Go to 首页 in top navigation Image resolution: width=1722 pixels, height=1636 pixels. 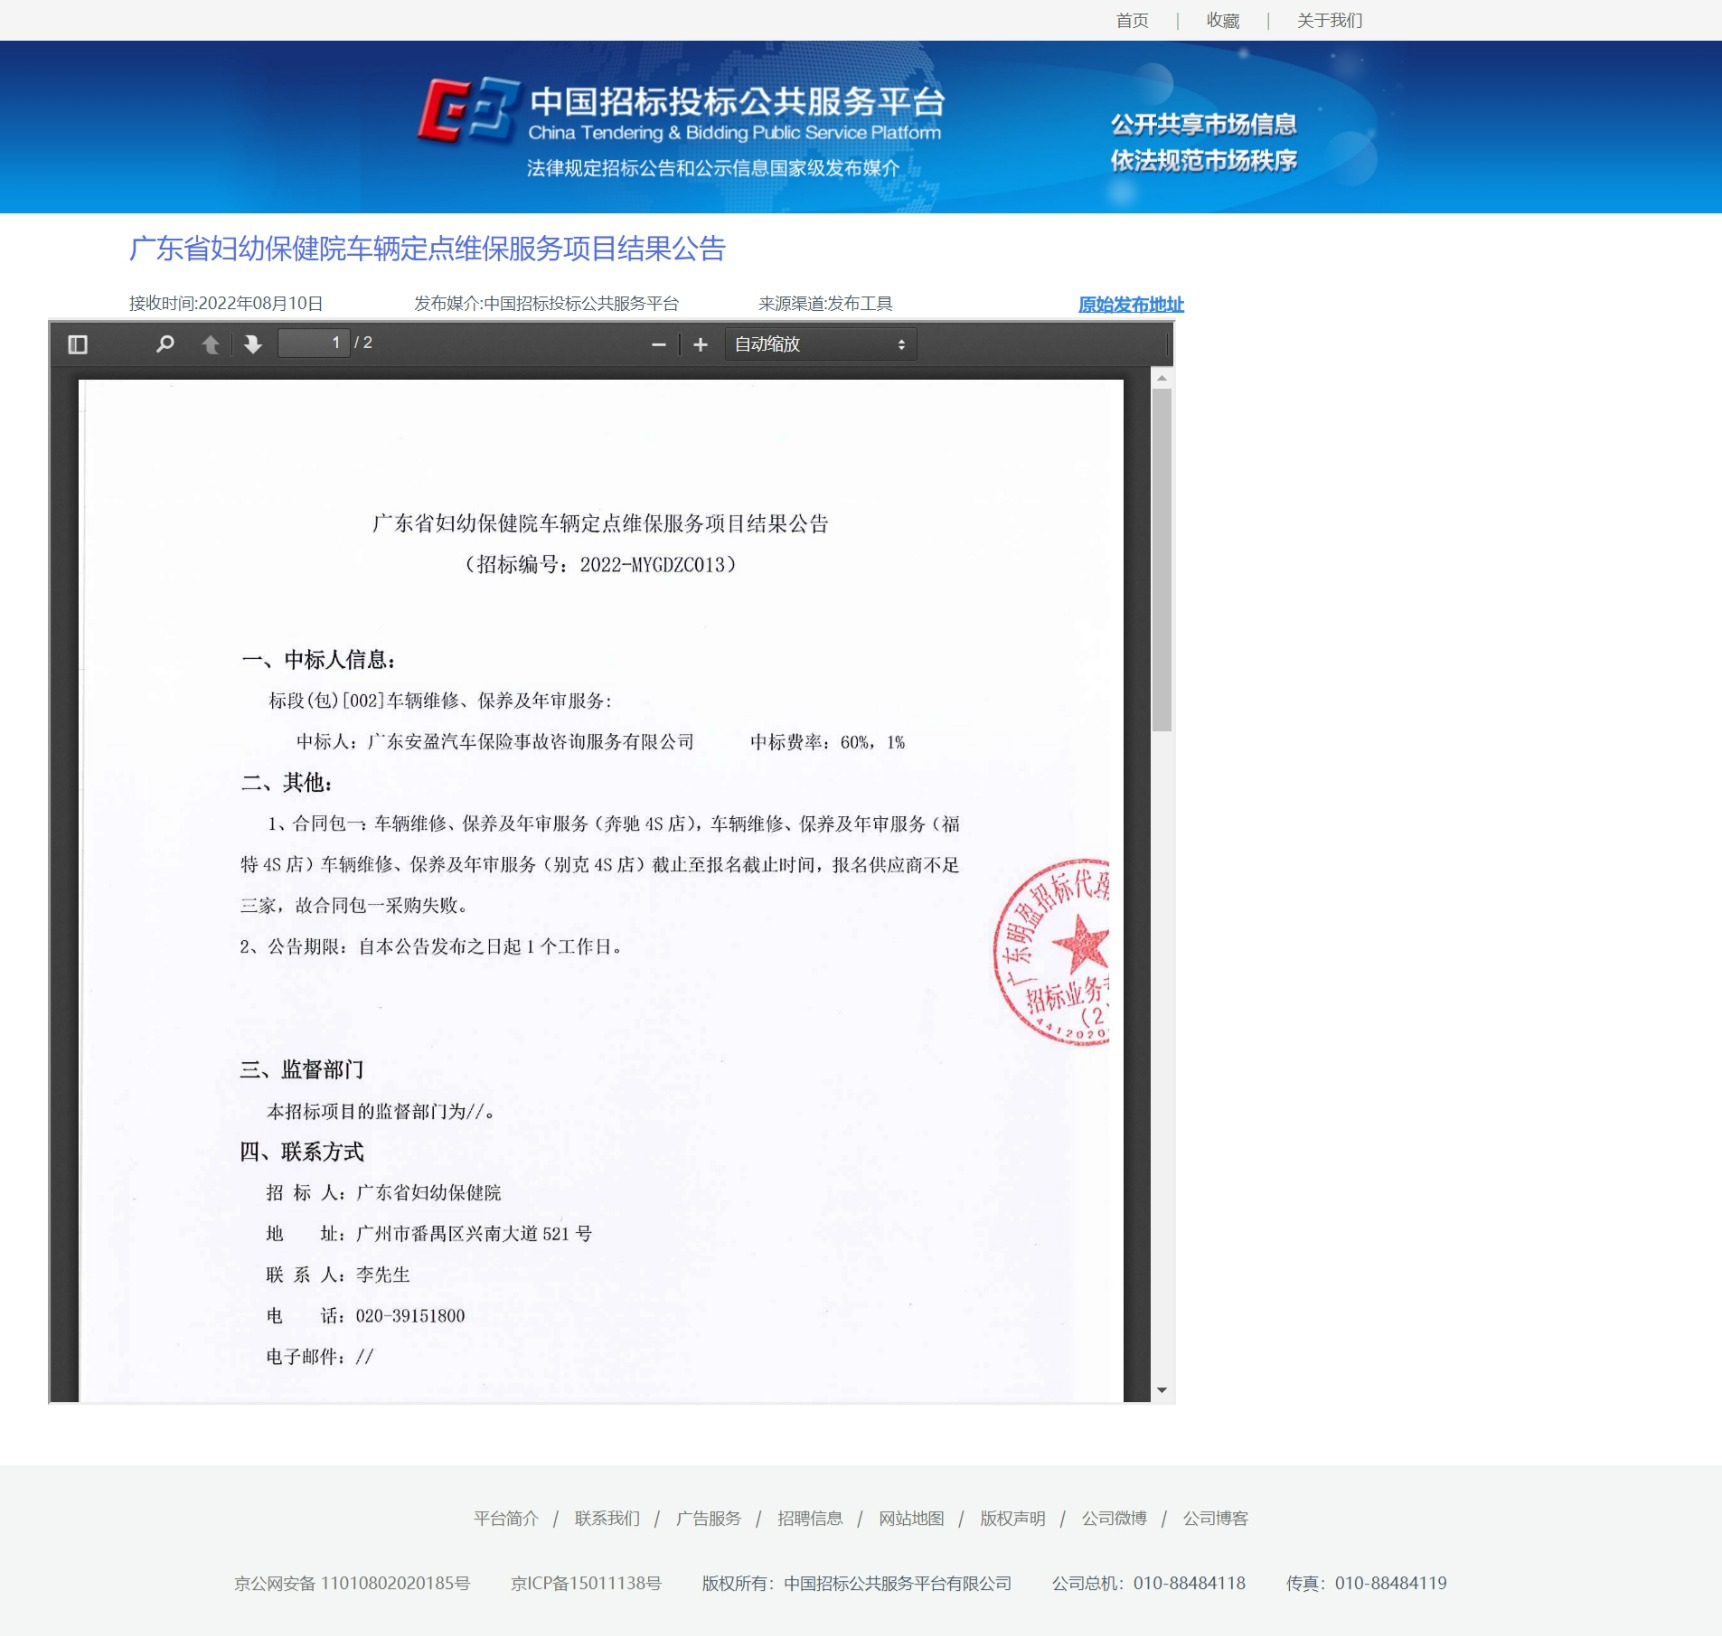click(1132, 20)
